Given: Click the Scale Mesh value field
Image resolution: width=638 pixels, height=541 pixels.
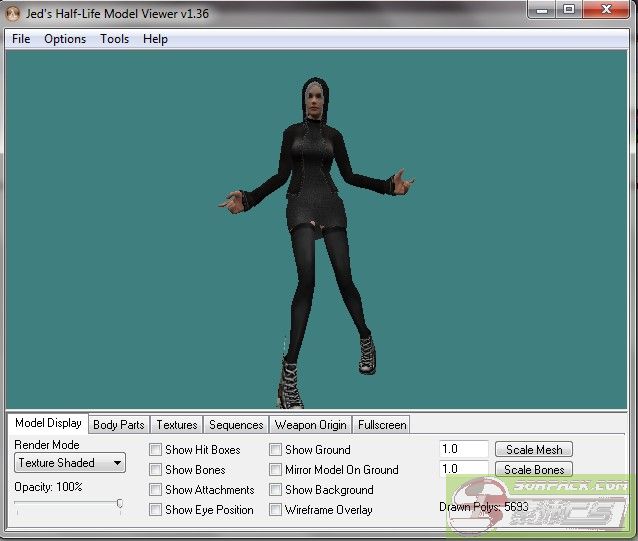Looking at the screenshot, I should pyautogui.click(x=463, y=449).
